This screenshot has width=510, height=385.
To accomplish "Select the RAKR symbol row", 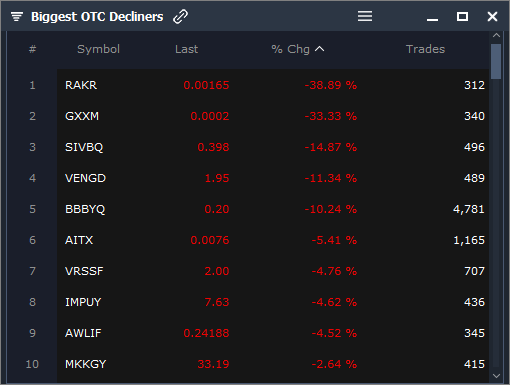I will pyautogui.click(x=273, y=85).
